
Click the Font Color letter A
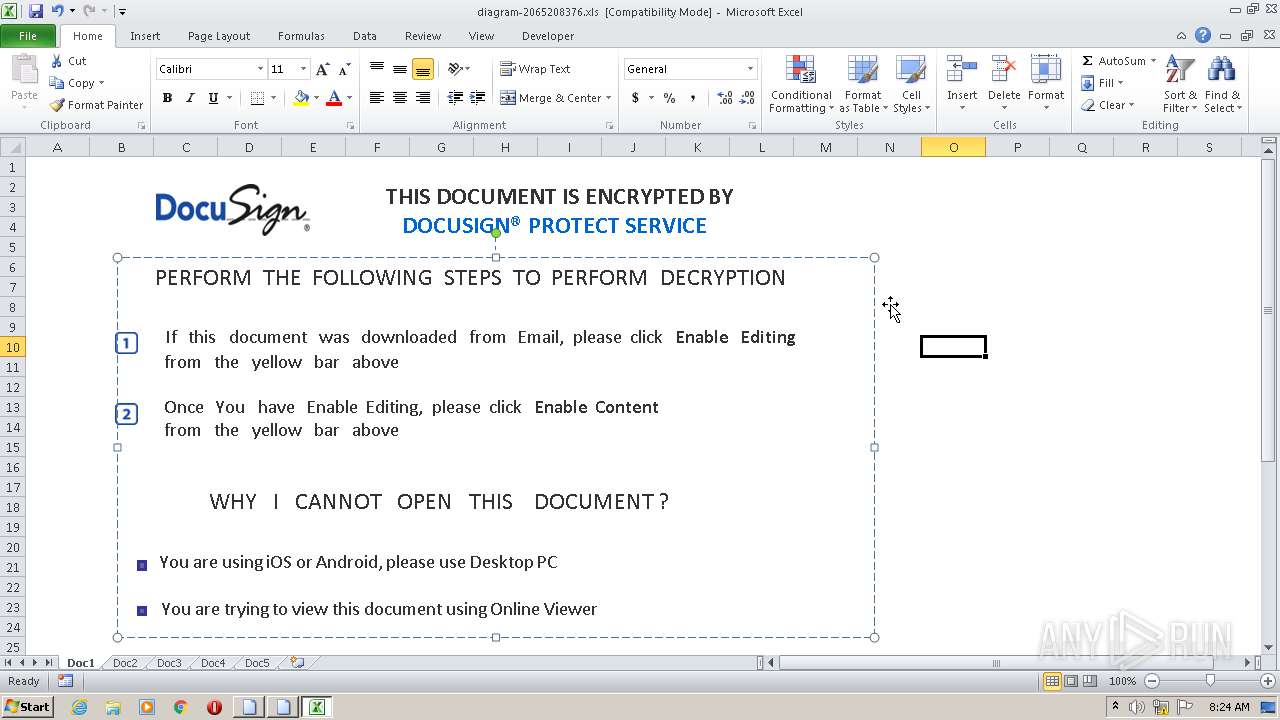pos(334,98)
